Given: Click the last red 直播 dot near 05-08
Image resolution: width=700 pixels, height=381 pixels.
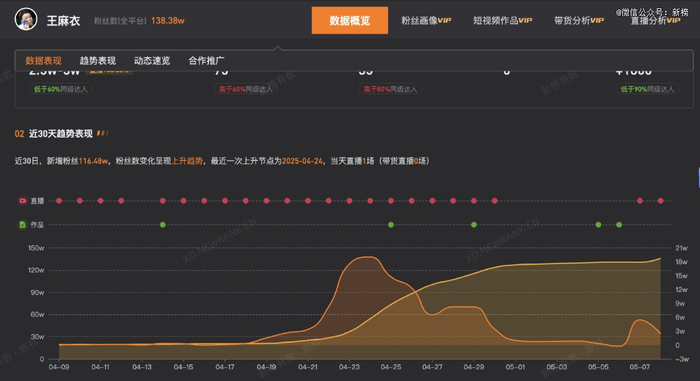Looking at the screenshot, I should pyautogui.click(x=660, y=201).
